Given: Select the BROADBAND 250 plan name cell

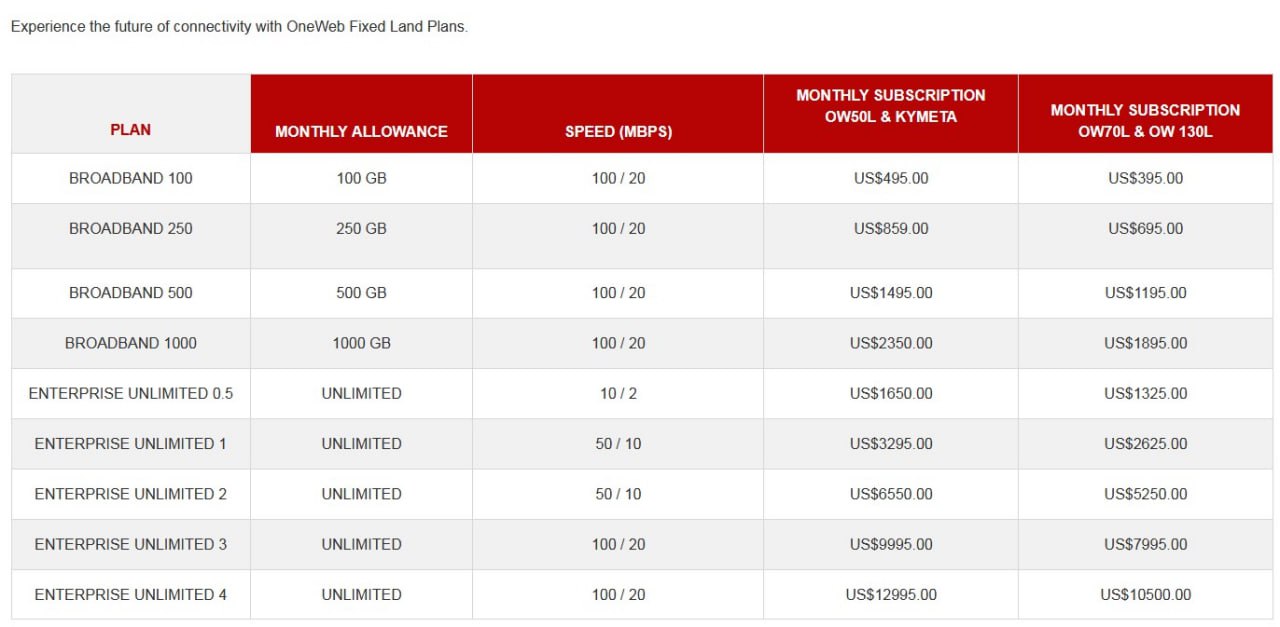Looking at the screenshot, I should click(x=131, y=228).
